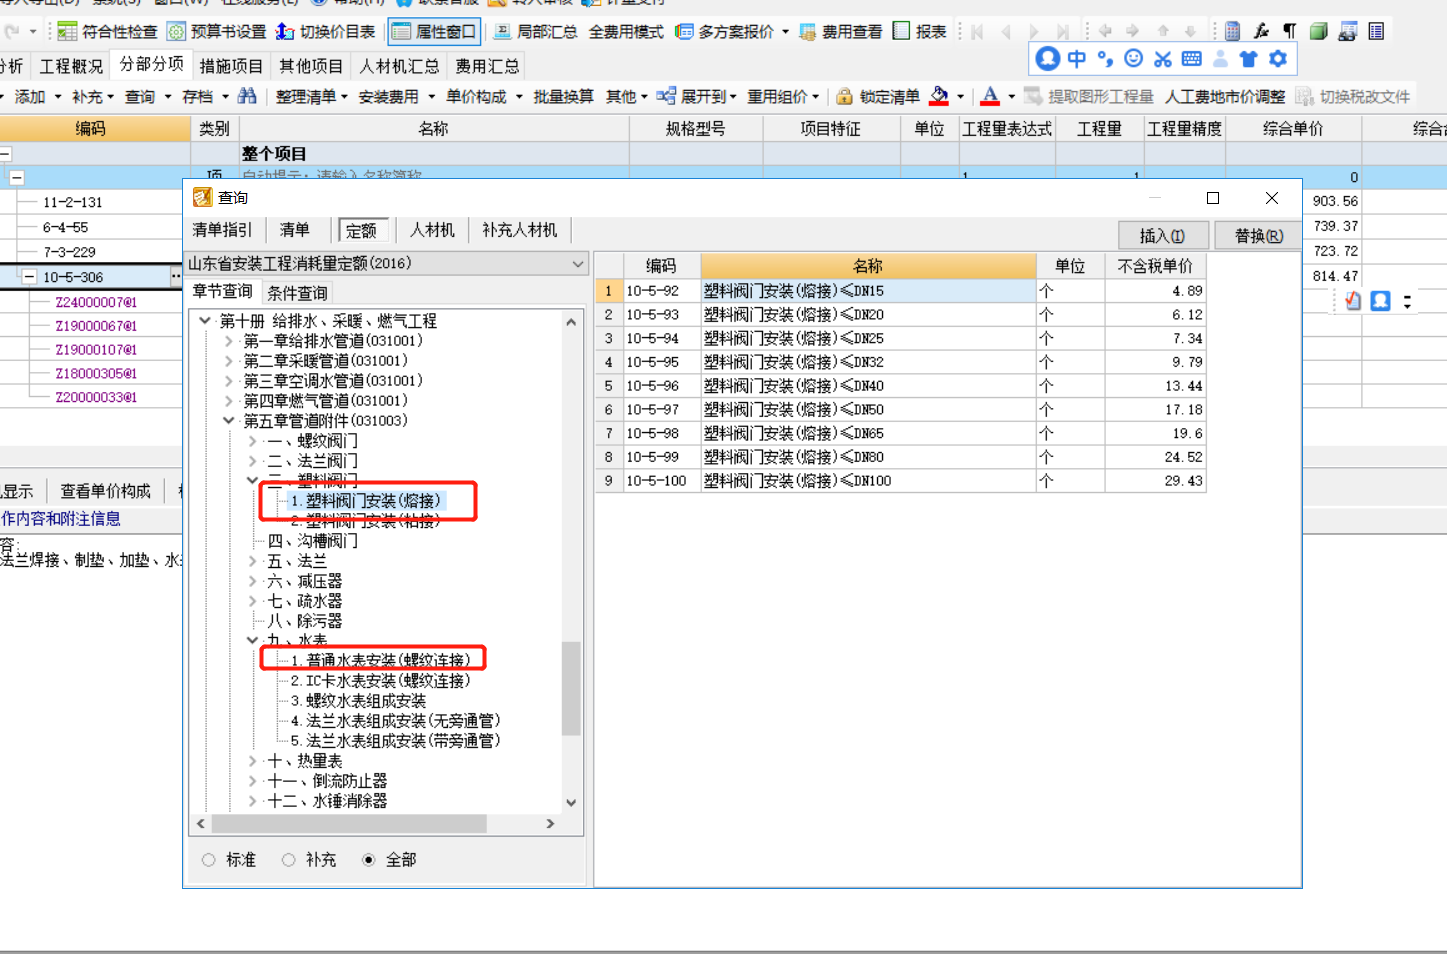Click the 查看单价构成 tab button

[x=105, y=491]
